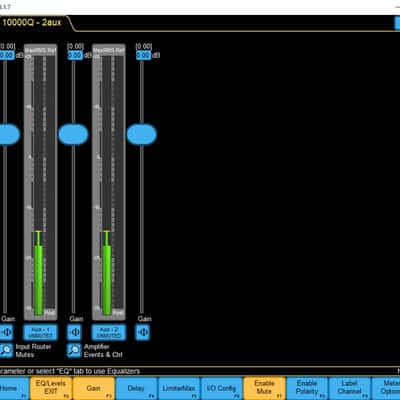Switch to the 10000Q - 2aux tab
The height and width of the screenshot is (400, 400).
(32, 23)
